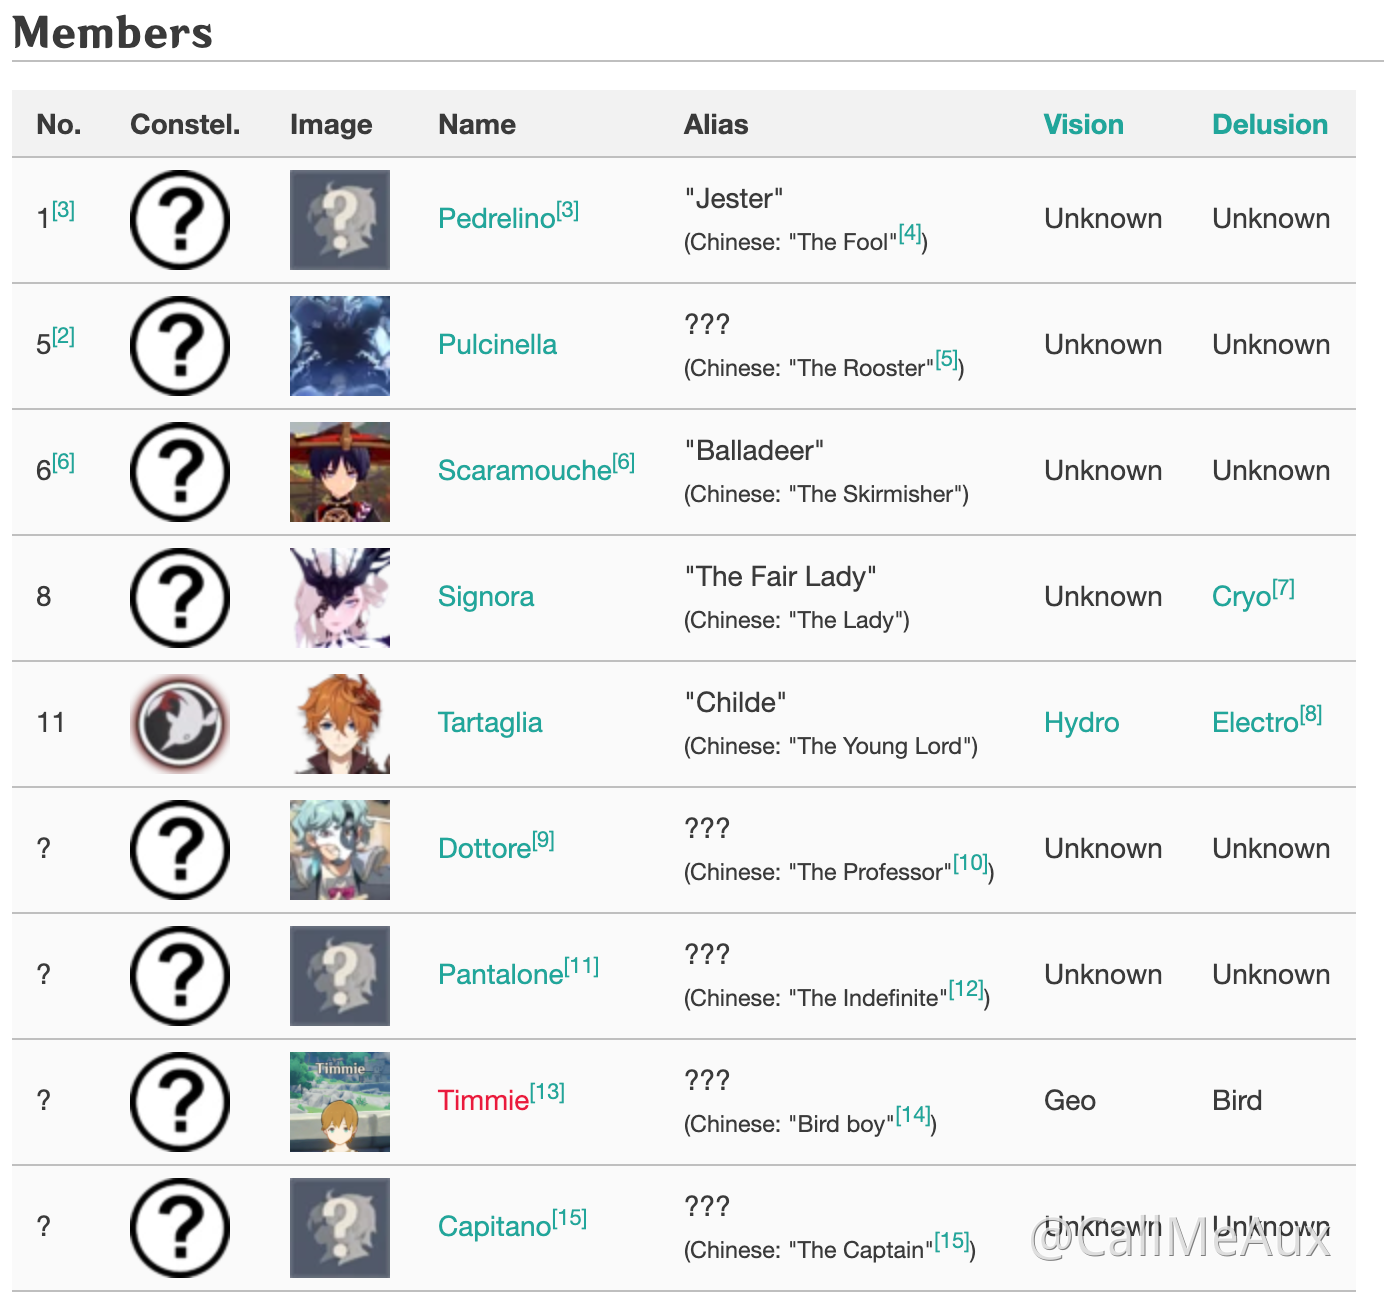
Task: Open the Vision column header link
Action: coord(1083,125)
